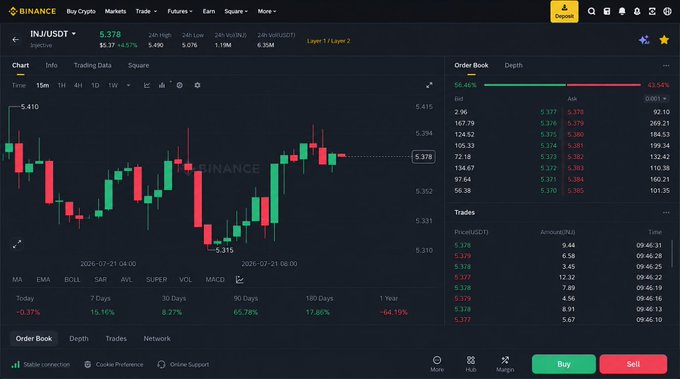Switch to the Trading Data tab
Image resolution: width=680 pixels, height=379 pixels.
click(x=92, y=65)
